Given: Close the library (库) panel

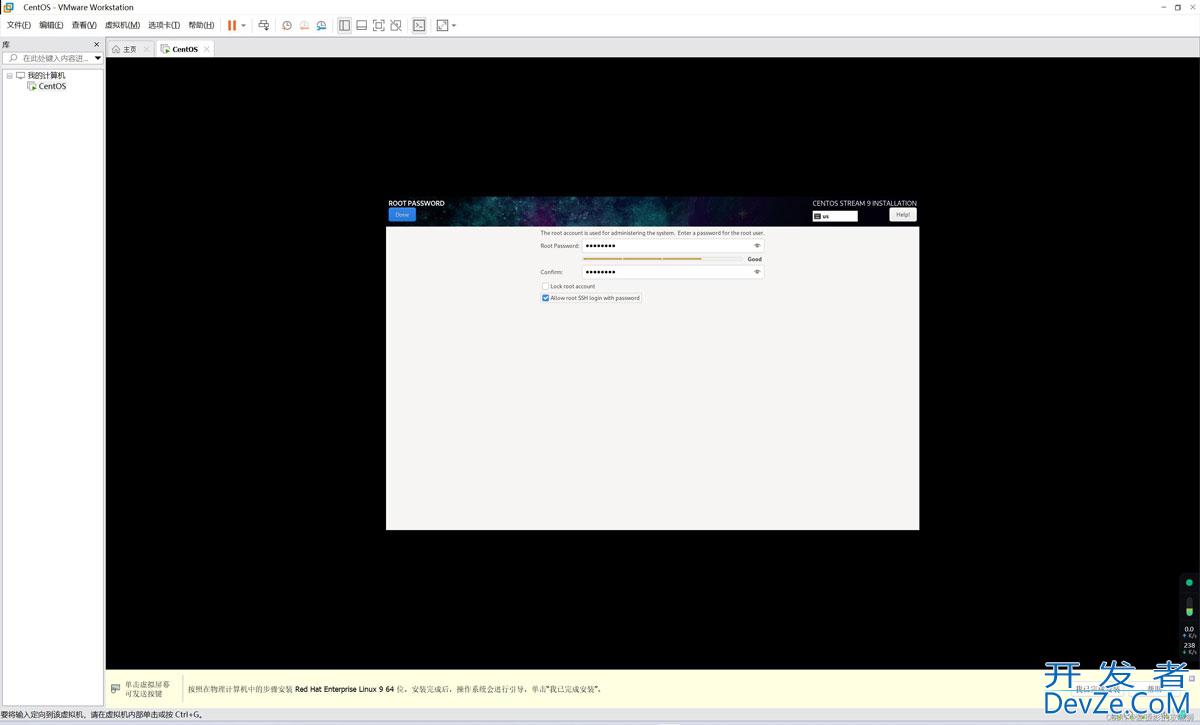Looking at the screenshot, I should [97, 45].
